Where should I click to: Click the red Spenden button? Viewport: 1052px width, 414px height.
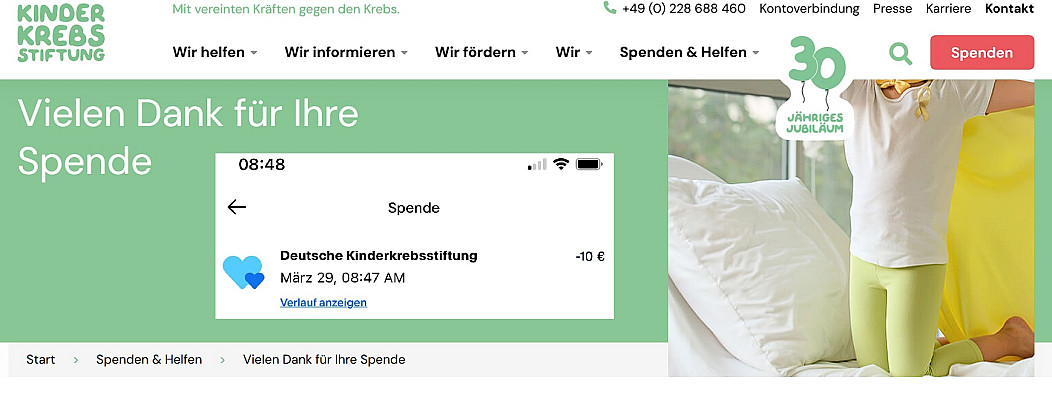(982, 52)
